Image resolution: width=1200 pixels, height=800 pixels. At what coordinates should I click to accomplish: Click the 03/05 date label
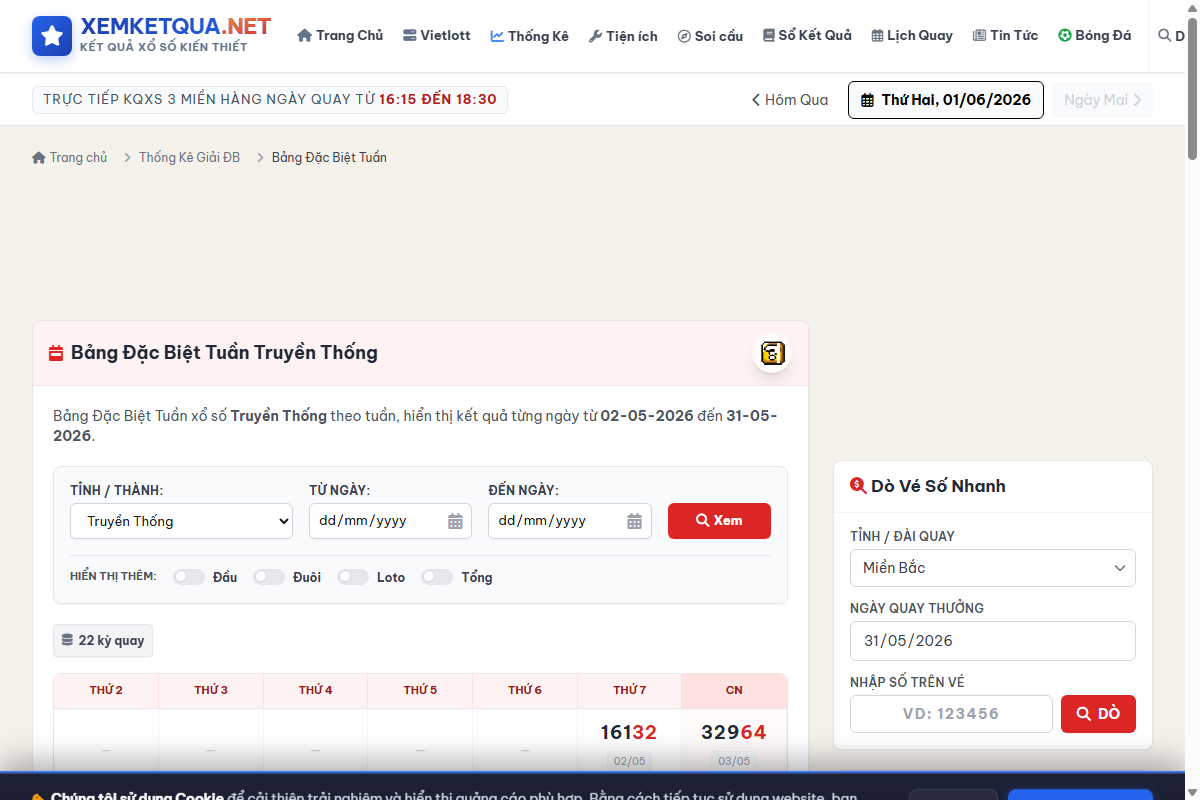point(734,761)
